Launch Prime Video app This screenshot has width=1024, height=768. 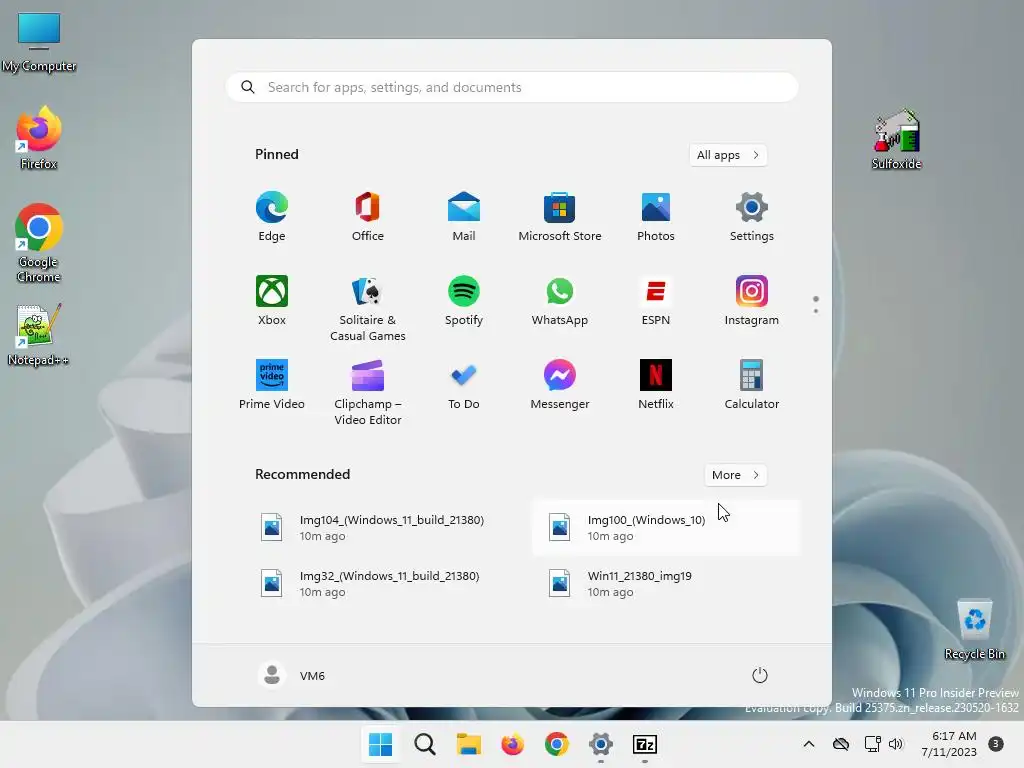pos(272,385)
